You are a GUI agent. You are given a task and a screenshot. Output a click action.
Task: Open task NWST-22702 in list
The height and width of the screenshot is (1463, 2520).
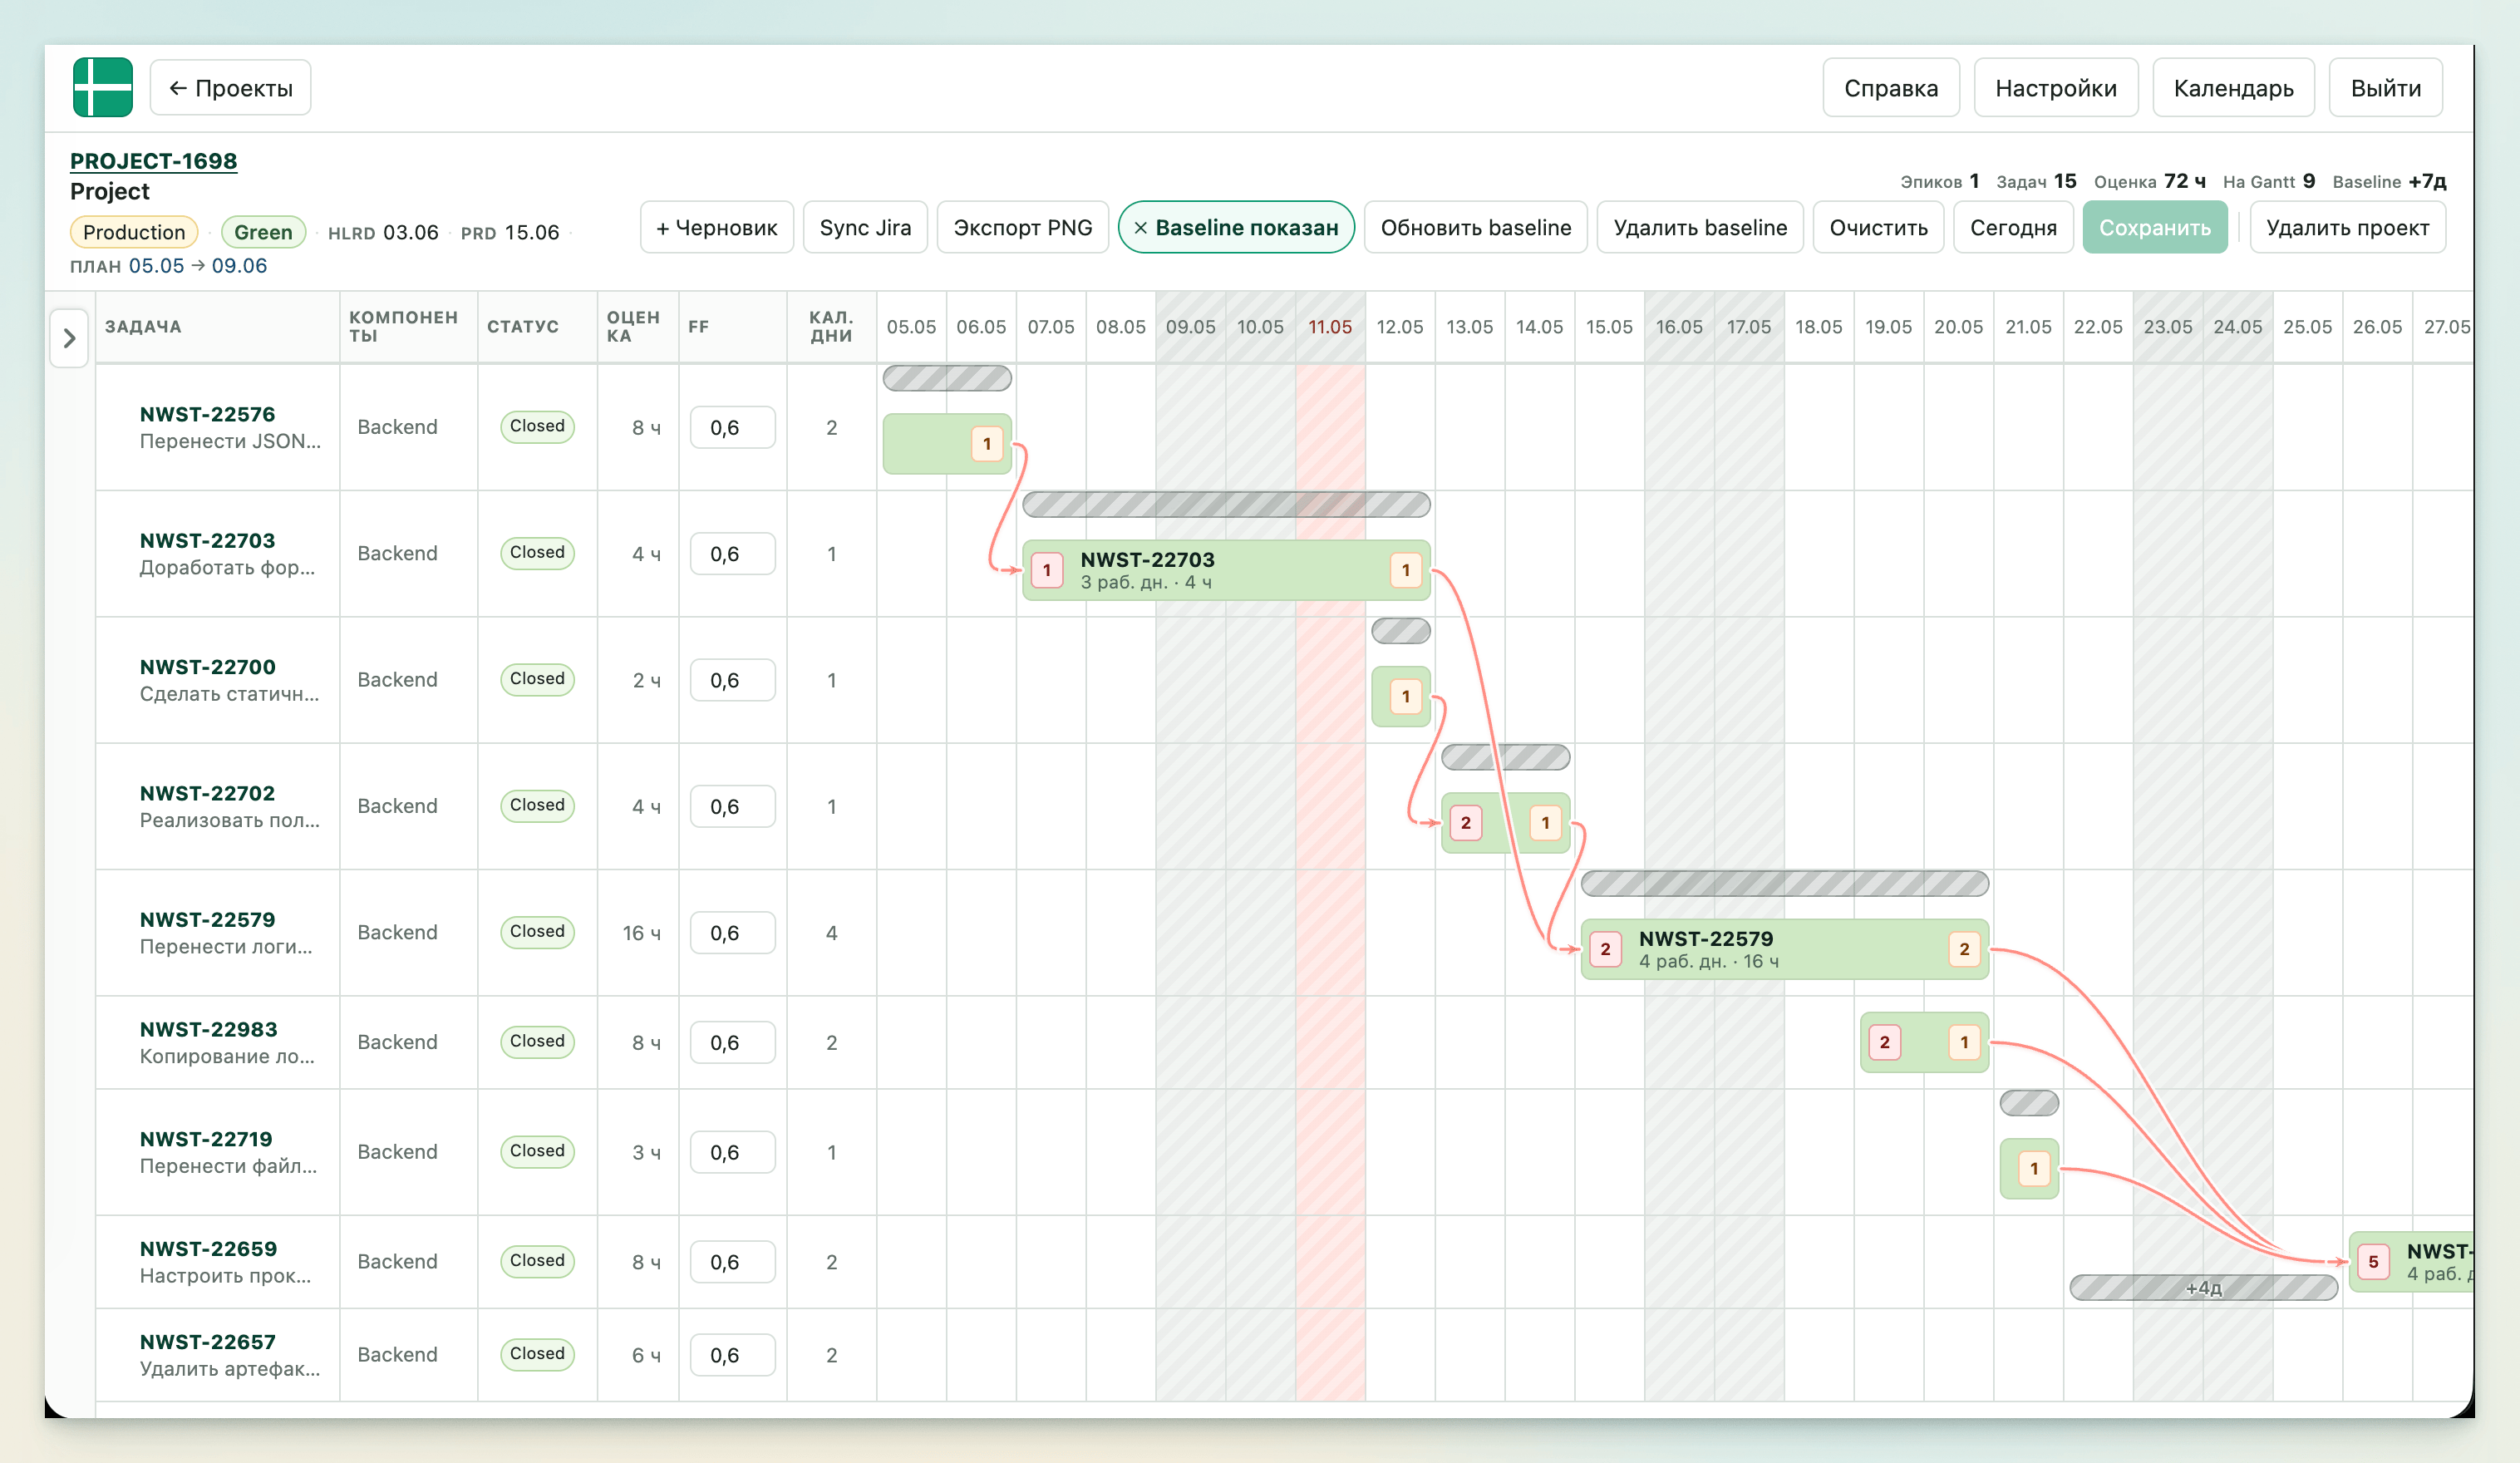(207, 793)
